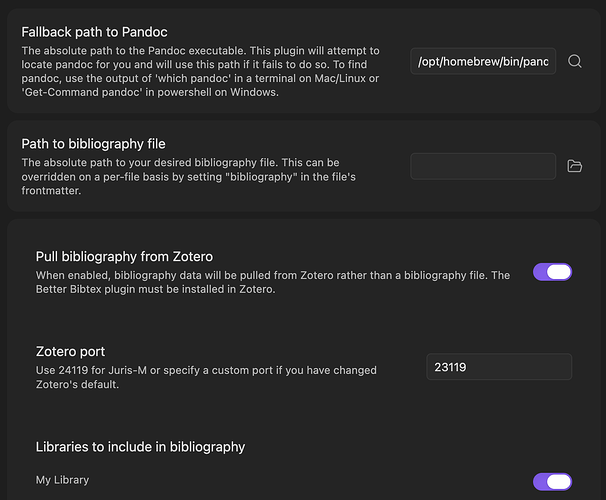The height and width of the screenshot is (500, 606).
Task: Open folder browser for bibliography file
Action: [575, 166]
